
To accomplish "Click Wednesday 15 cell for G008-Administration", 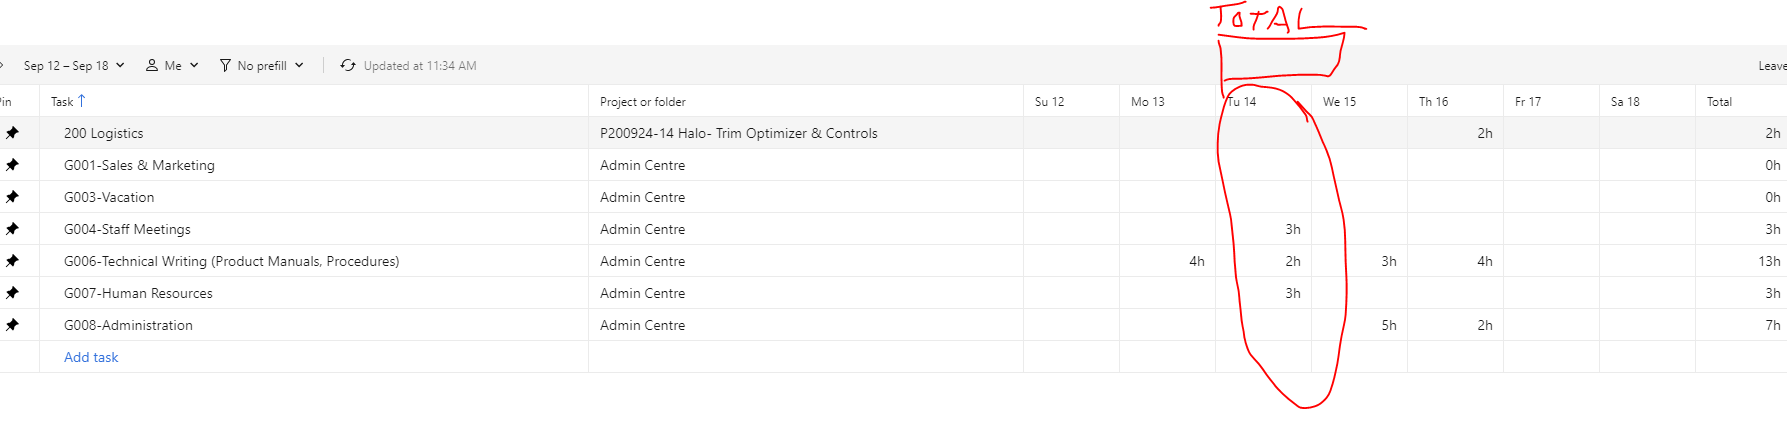I will (x=1359, y=325).
